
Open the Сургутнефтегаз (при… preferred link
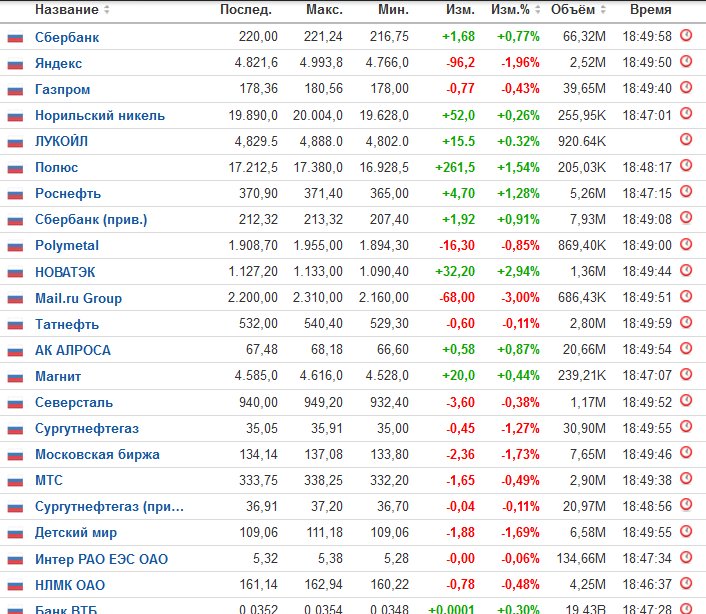coord(109,507)
